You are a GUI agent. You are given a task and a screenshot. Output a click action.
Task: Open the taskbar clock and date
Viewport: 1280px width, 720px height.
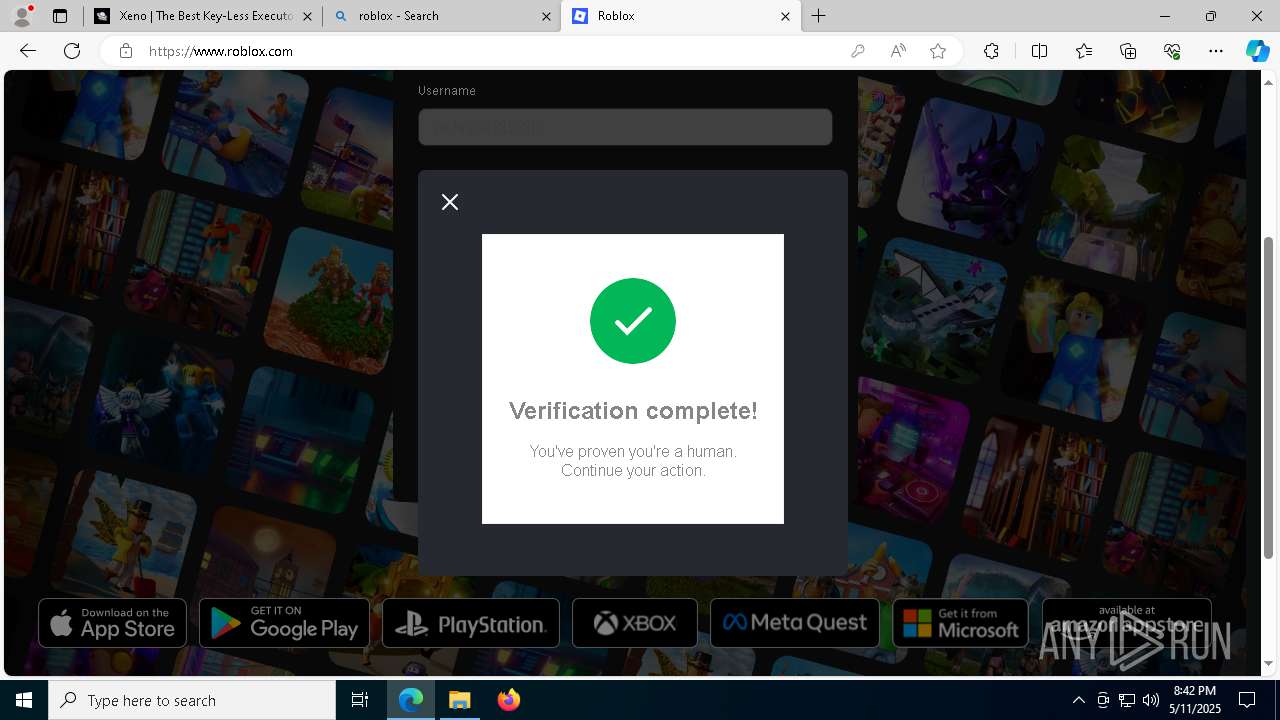click(1194, 700)
